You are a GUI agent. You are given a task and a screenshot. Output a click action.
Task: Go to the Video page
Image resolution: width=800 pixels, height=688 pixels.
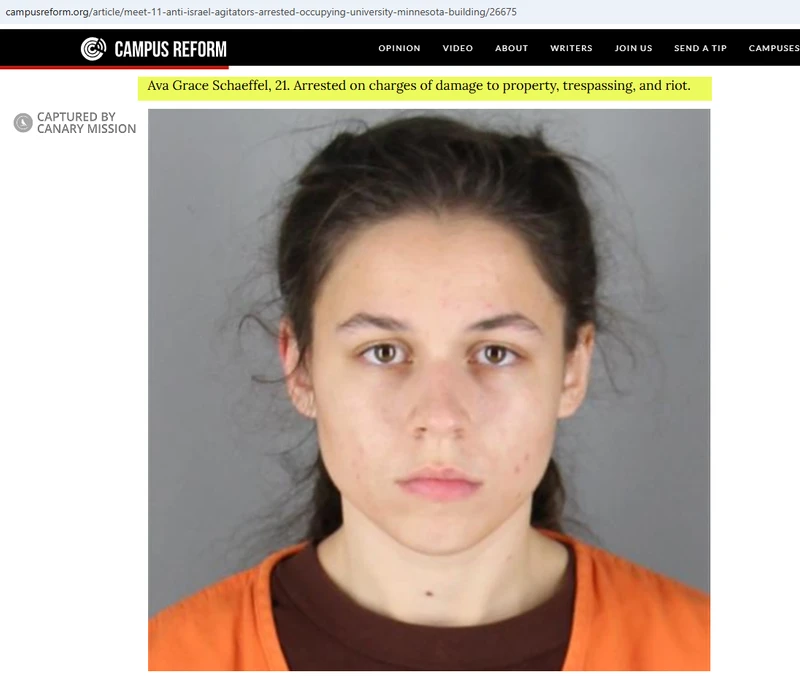pos(458,48)
